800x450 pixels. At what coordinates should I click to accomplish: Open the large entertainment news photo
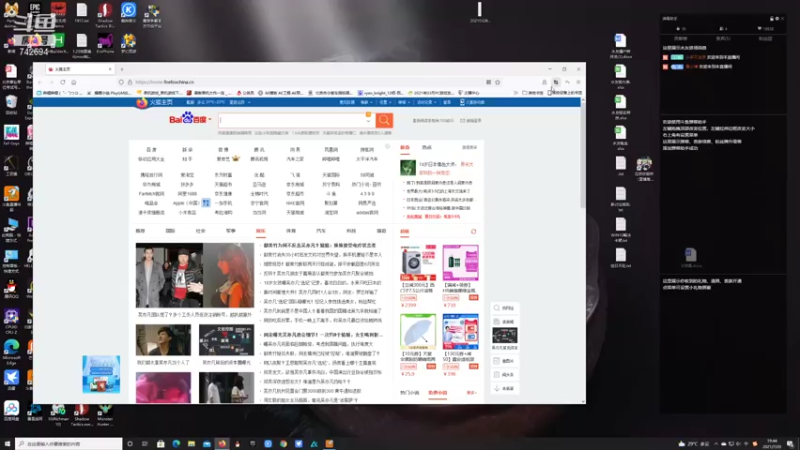pyautogui.click(x=194, y=275)
